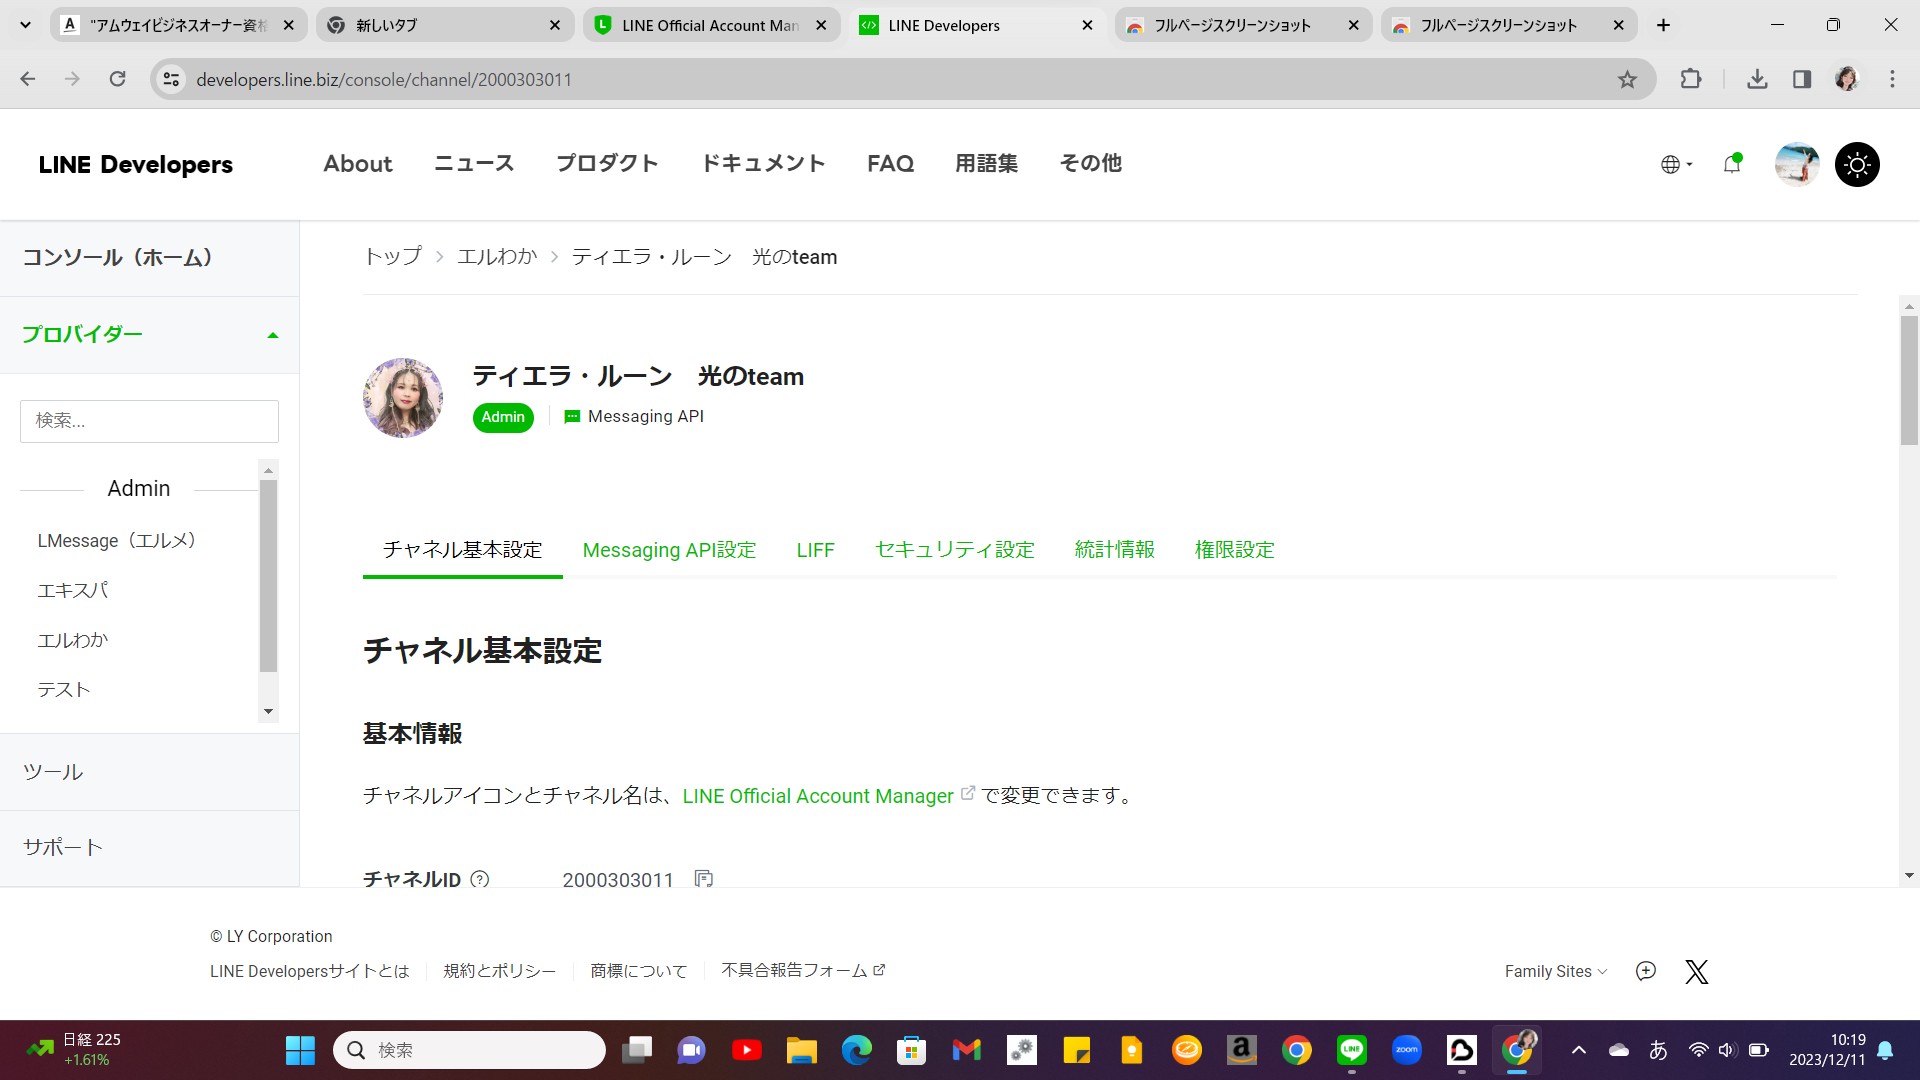Close the LINE Developers browser tab
The width and height of the screenshot is (1920, 1080).
pos(1087,25)
